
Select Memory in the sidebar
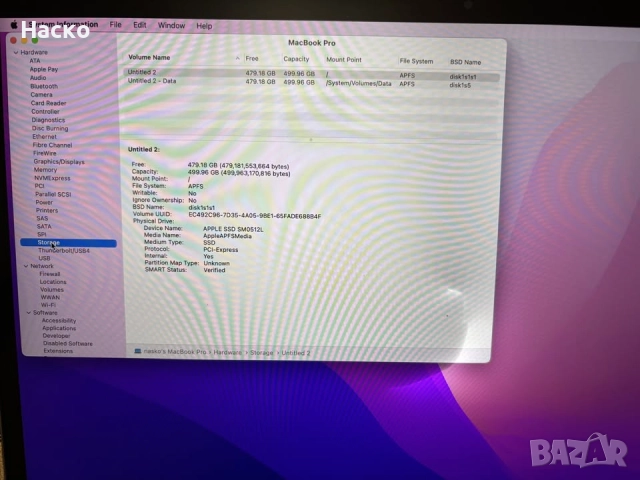coord(45,170)
